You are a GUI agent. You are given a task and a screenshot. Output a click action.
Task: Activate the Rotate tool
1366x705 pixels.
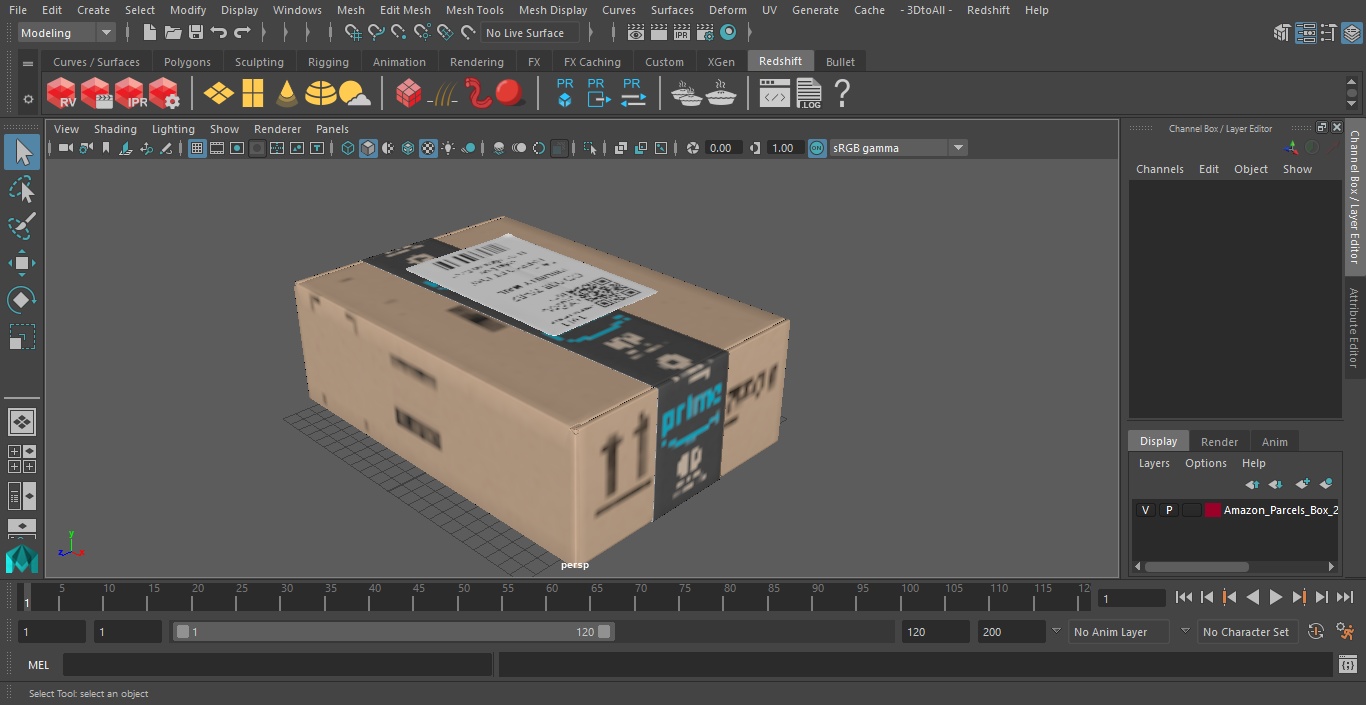(22, 300)
